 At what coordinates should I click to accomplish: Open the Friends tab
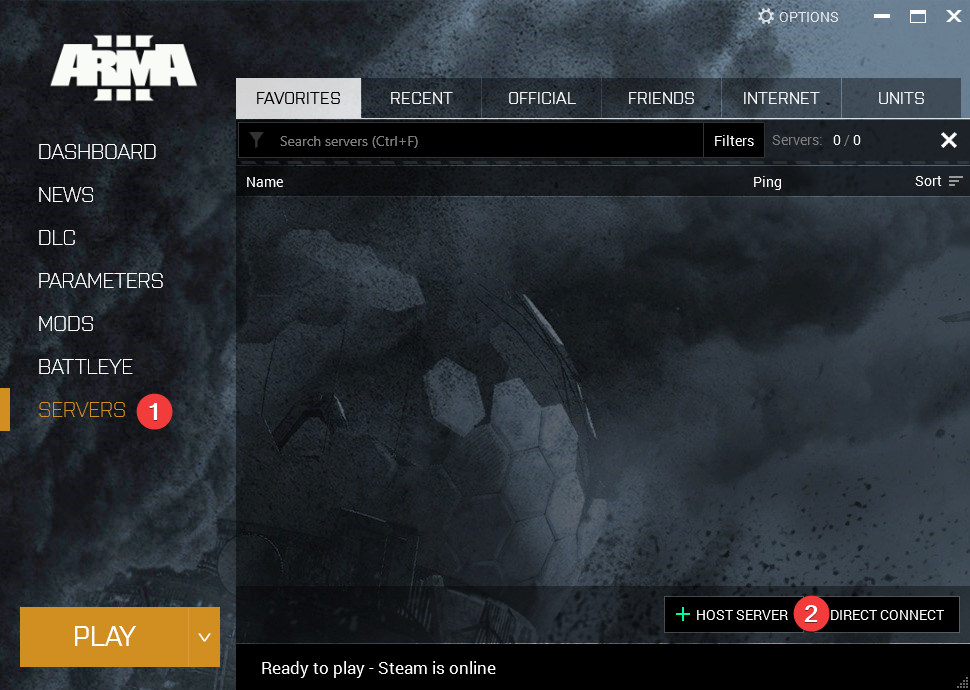point(661,98)
